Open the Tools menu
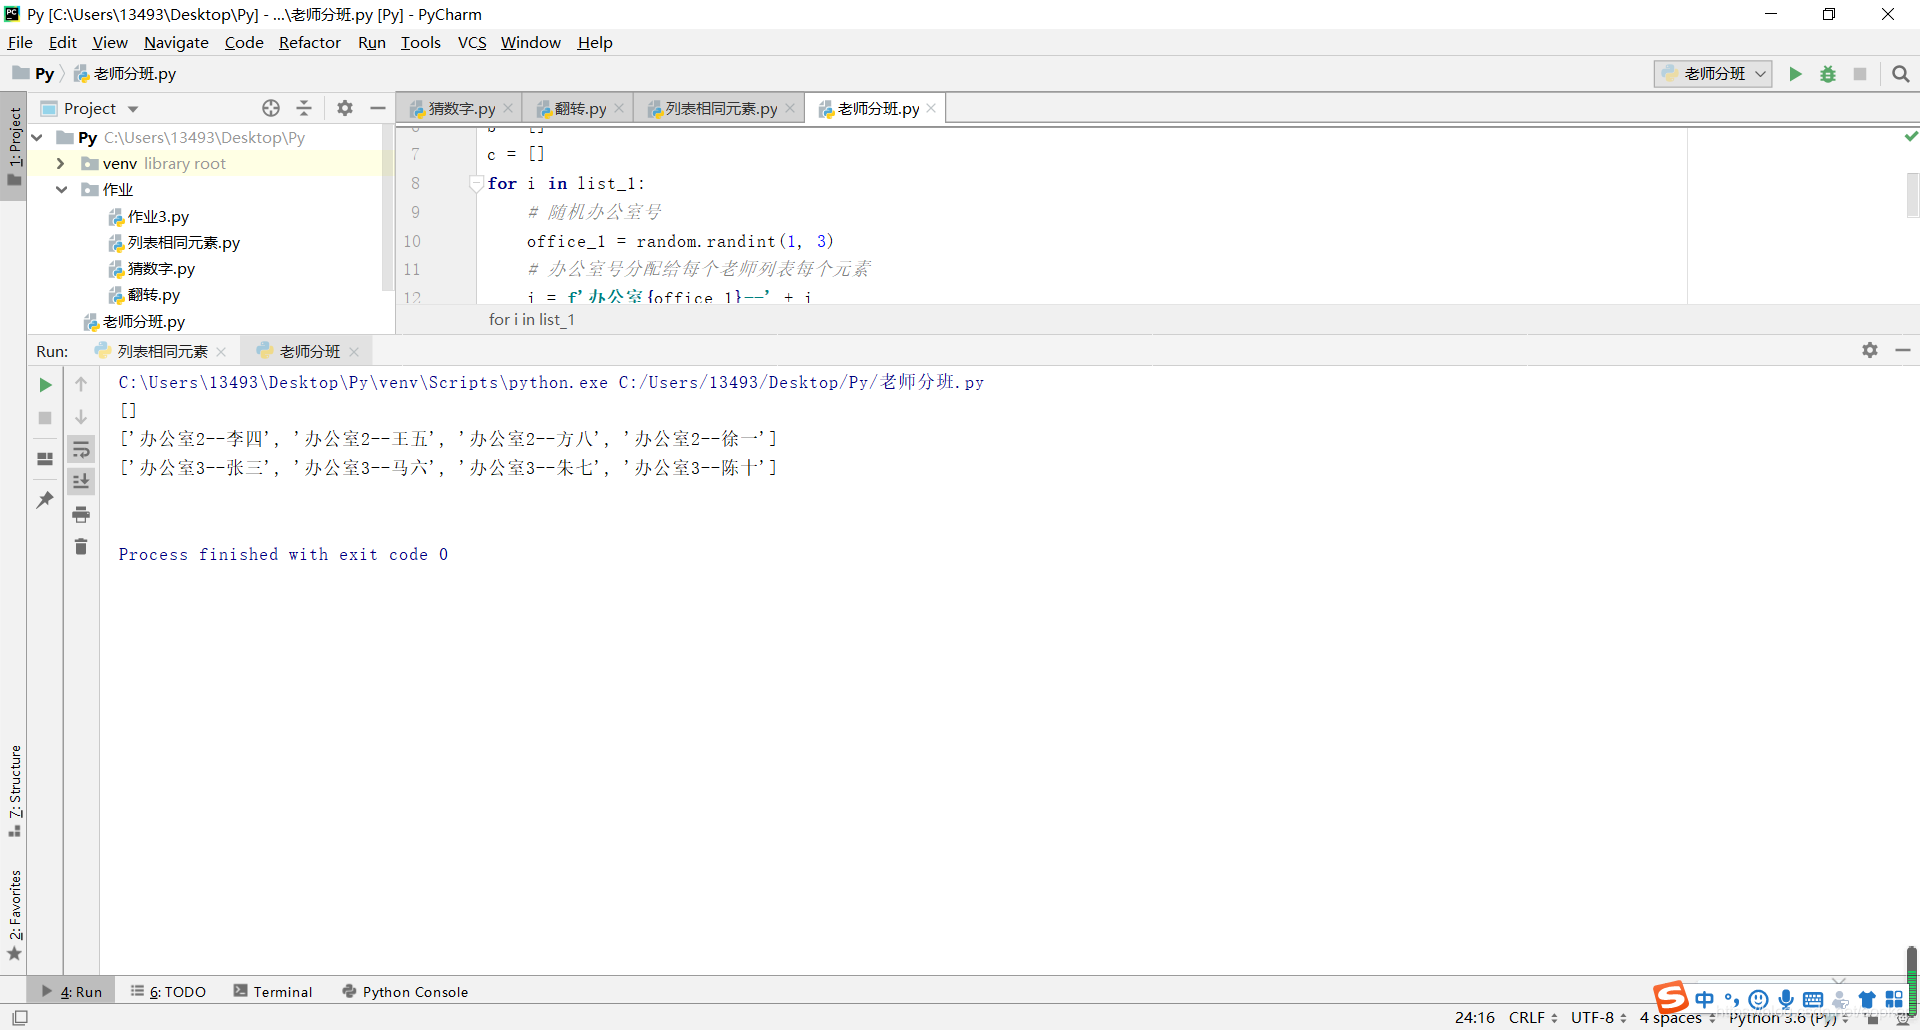The width and height of the screenshot is (1920, 1030). (x=420, y=42)
